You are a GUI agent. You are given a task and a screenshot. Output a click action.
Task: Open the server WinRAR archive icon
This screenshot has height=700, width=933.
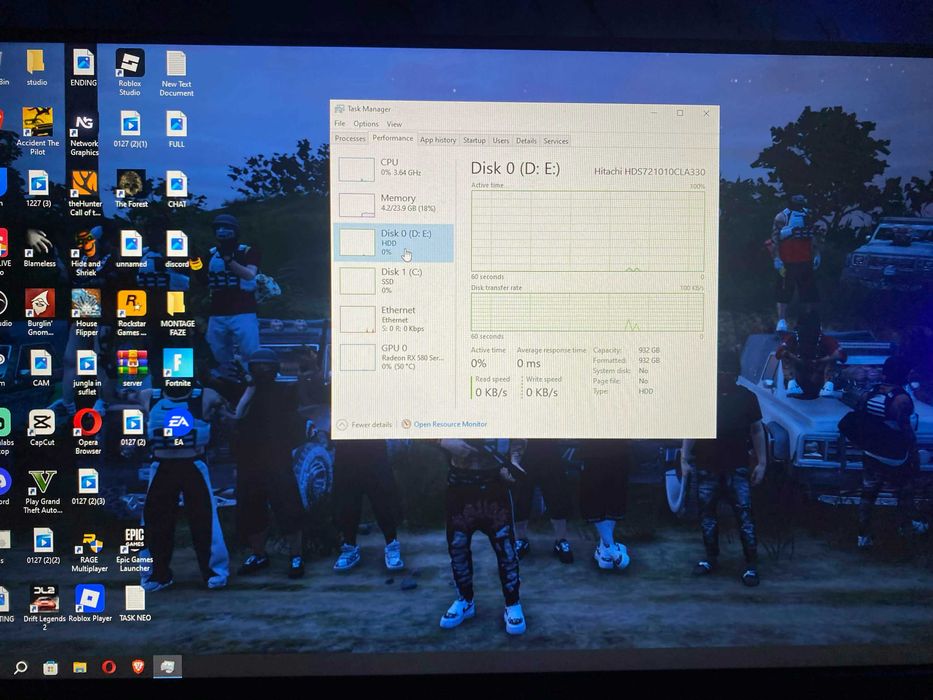[132, 368]
